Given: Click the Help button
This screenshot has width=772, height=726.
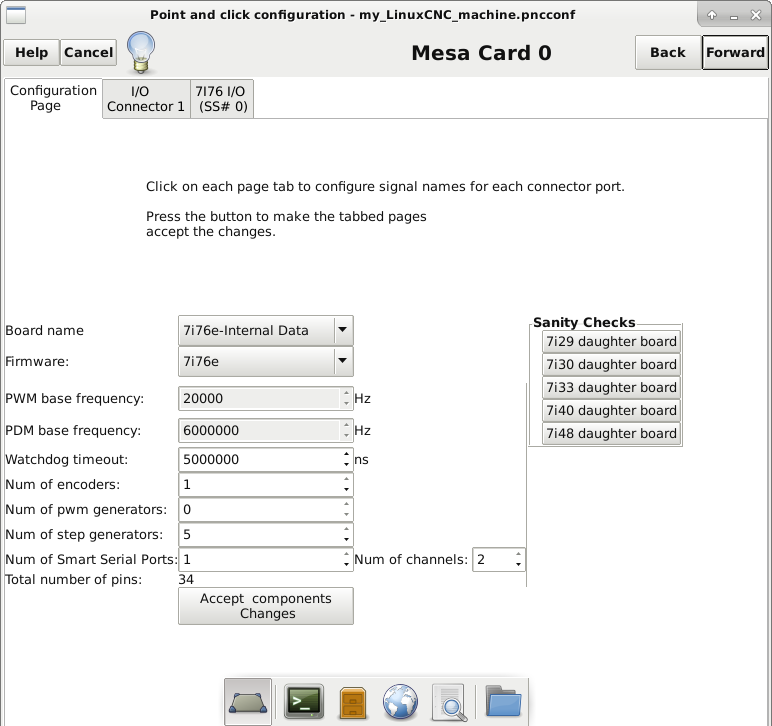Looking at the screenshot, I should pyautogui.click(x=32, y=52).
